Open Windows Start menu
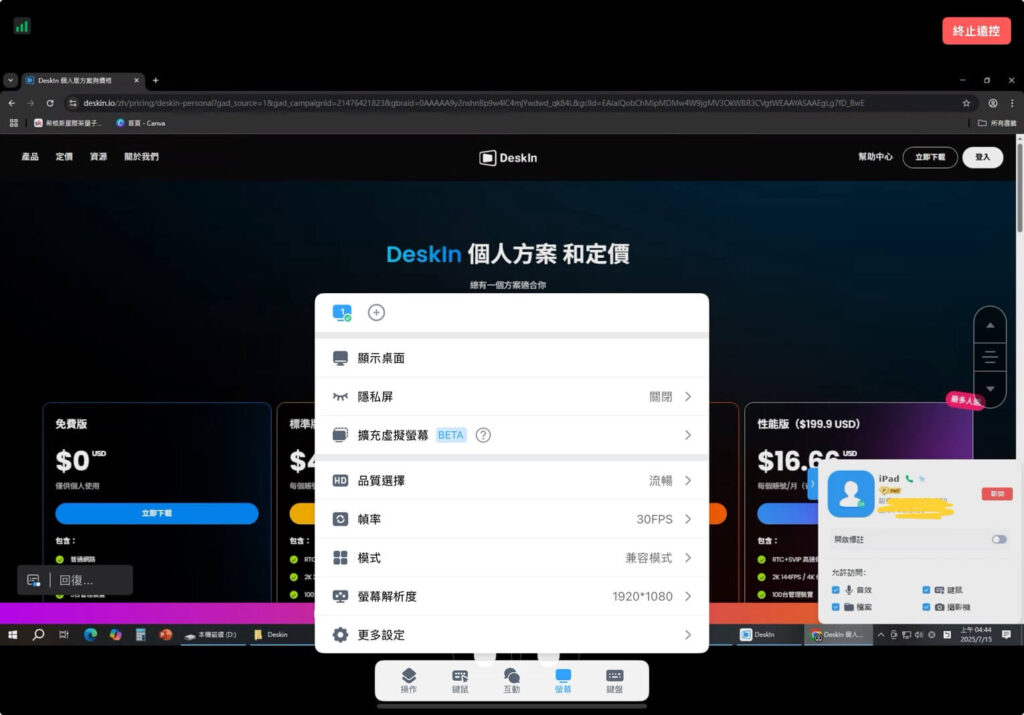Viewport: 1024px width, 715px height. (x=12, y=635)
